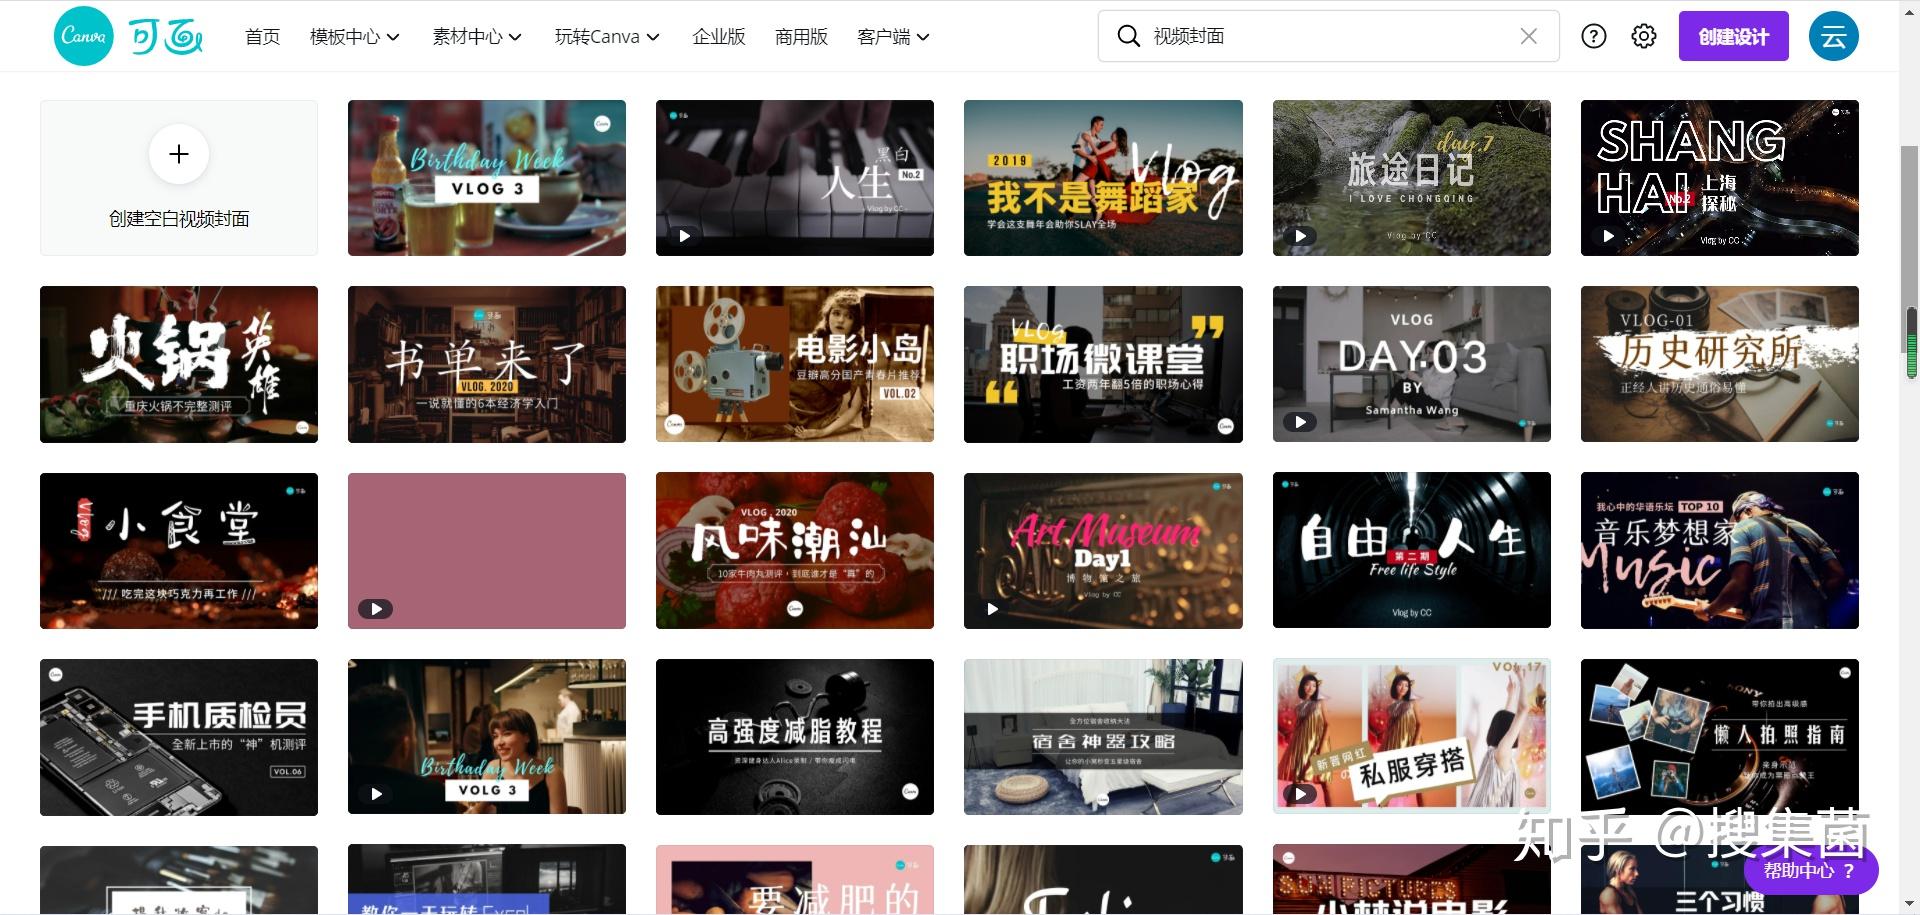Choose the 高强度减脂教程 template thumbnail
1920x915 pixels.
coord(795,737)
